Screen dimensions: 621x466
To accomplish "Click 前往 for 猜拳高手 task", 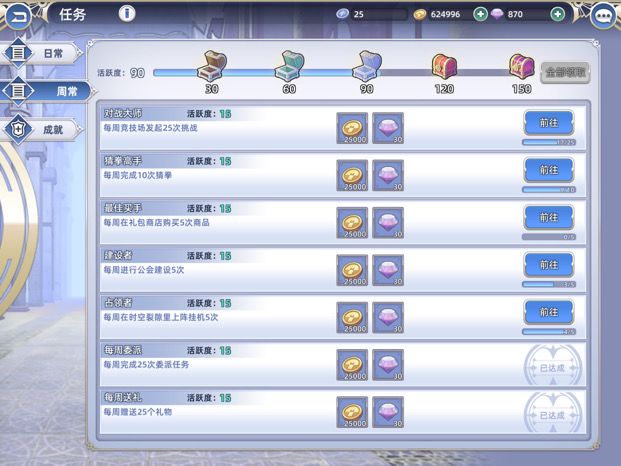I will 549,171.
